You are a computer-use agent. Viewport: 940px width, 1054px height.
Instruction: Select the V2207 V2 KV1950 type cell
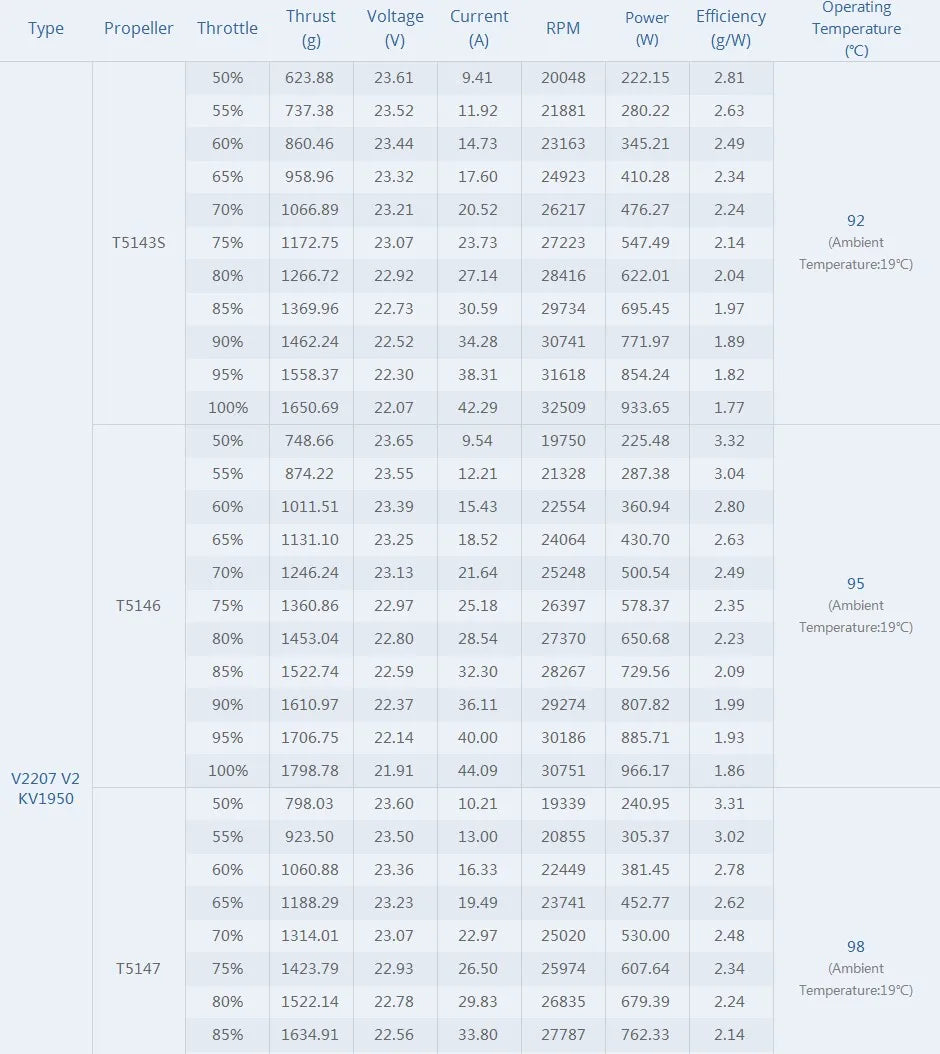46,788
